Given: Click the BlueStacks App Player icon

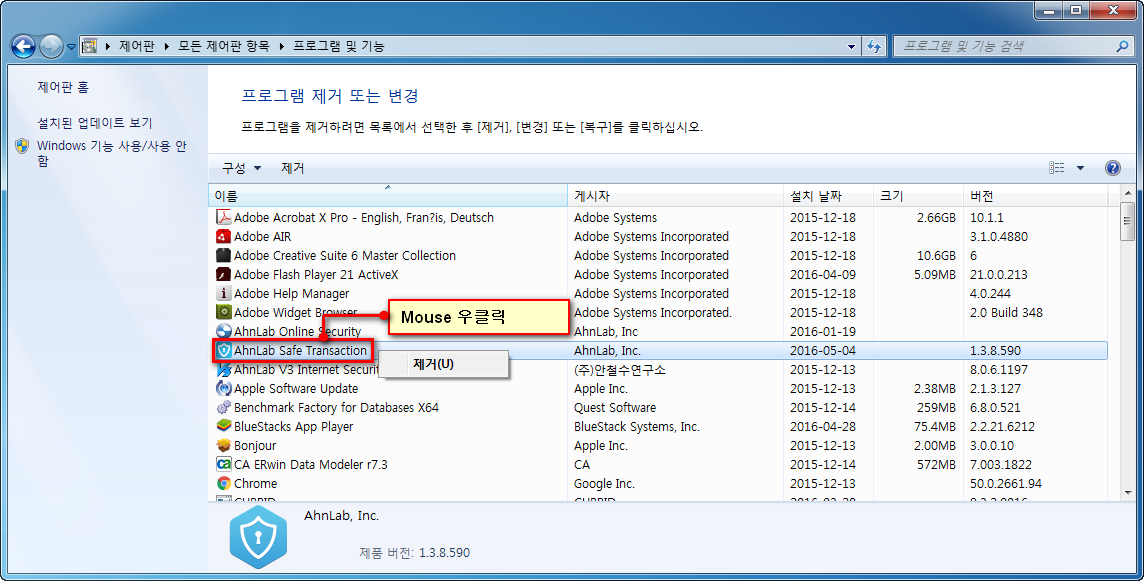Looking at the screenshot, I should [x=223, y=426].
